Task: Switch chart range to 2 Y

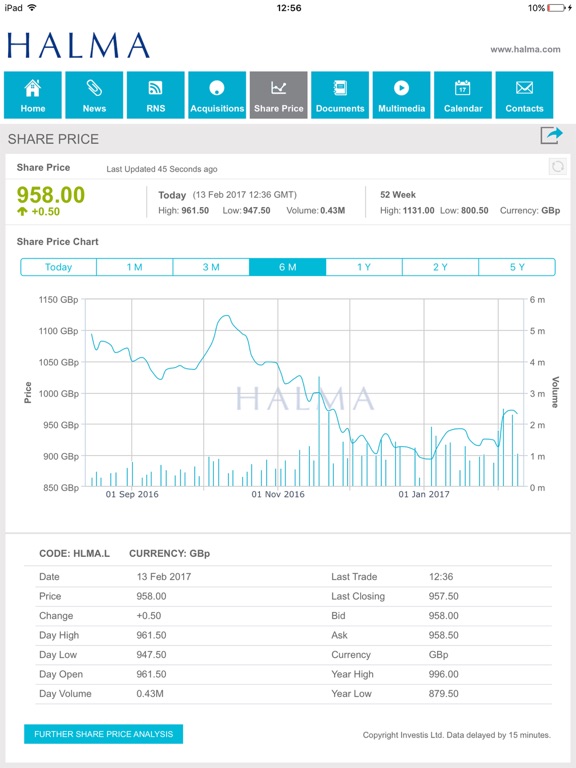Action: pos(440,267)
